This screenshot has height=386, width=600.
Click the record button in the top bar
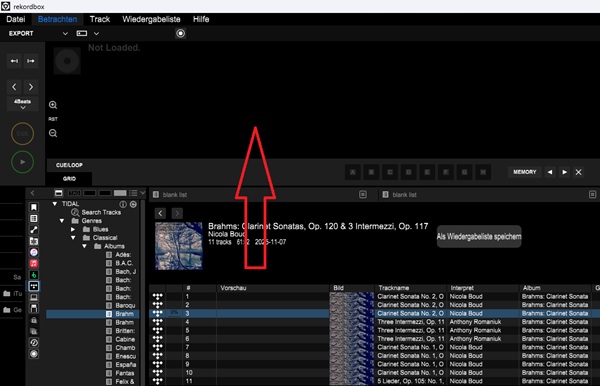tap(180, 34)
